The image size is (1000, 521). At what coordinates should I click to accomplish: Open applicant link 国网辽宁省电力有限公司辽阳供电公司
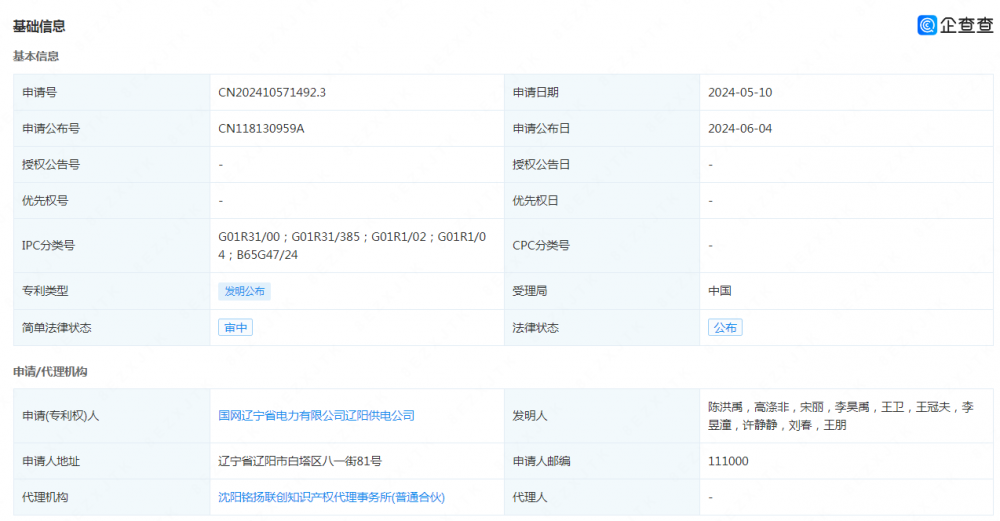click(x=316, y=416)
